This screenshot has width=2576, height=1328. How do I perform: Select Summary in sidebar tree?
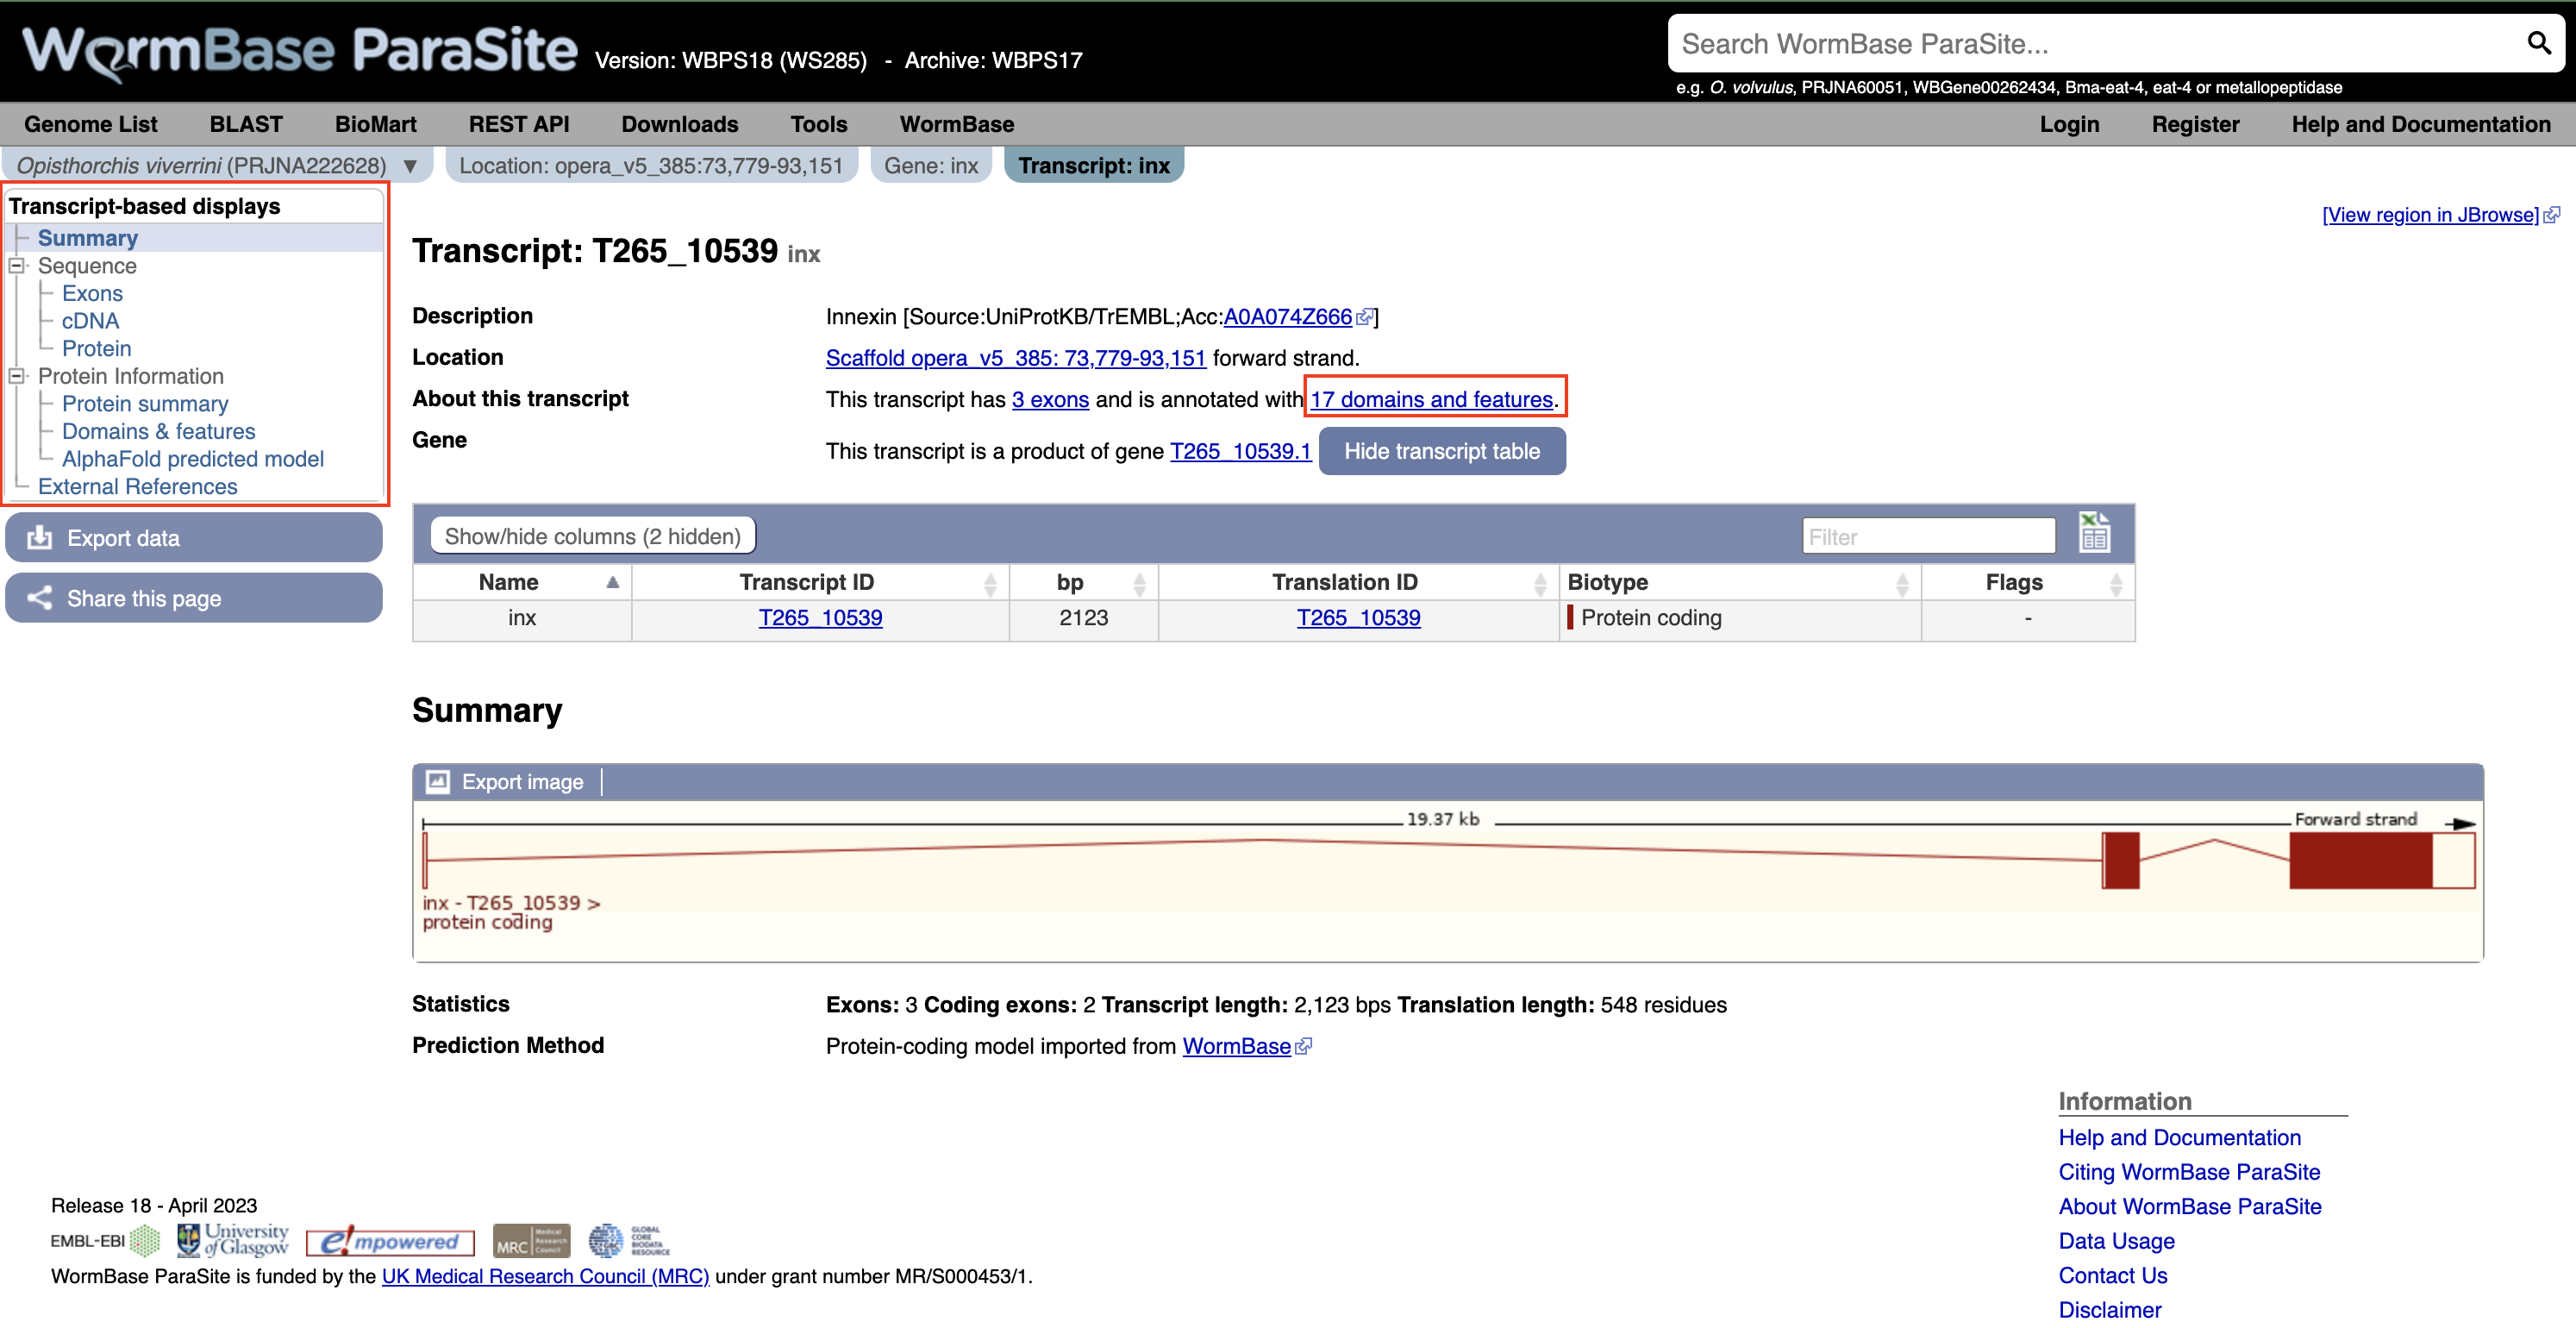tap(88, 238)
